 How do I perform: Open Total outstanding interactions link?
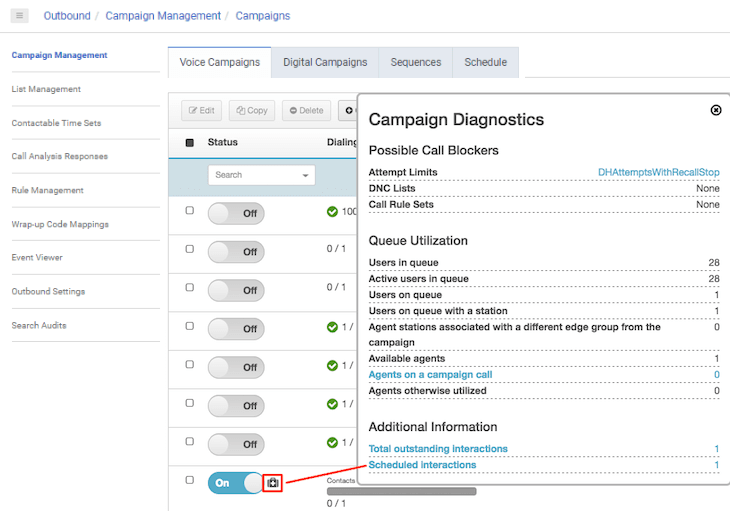point(438,449)
